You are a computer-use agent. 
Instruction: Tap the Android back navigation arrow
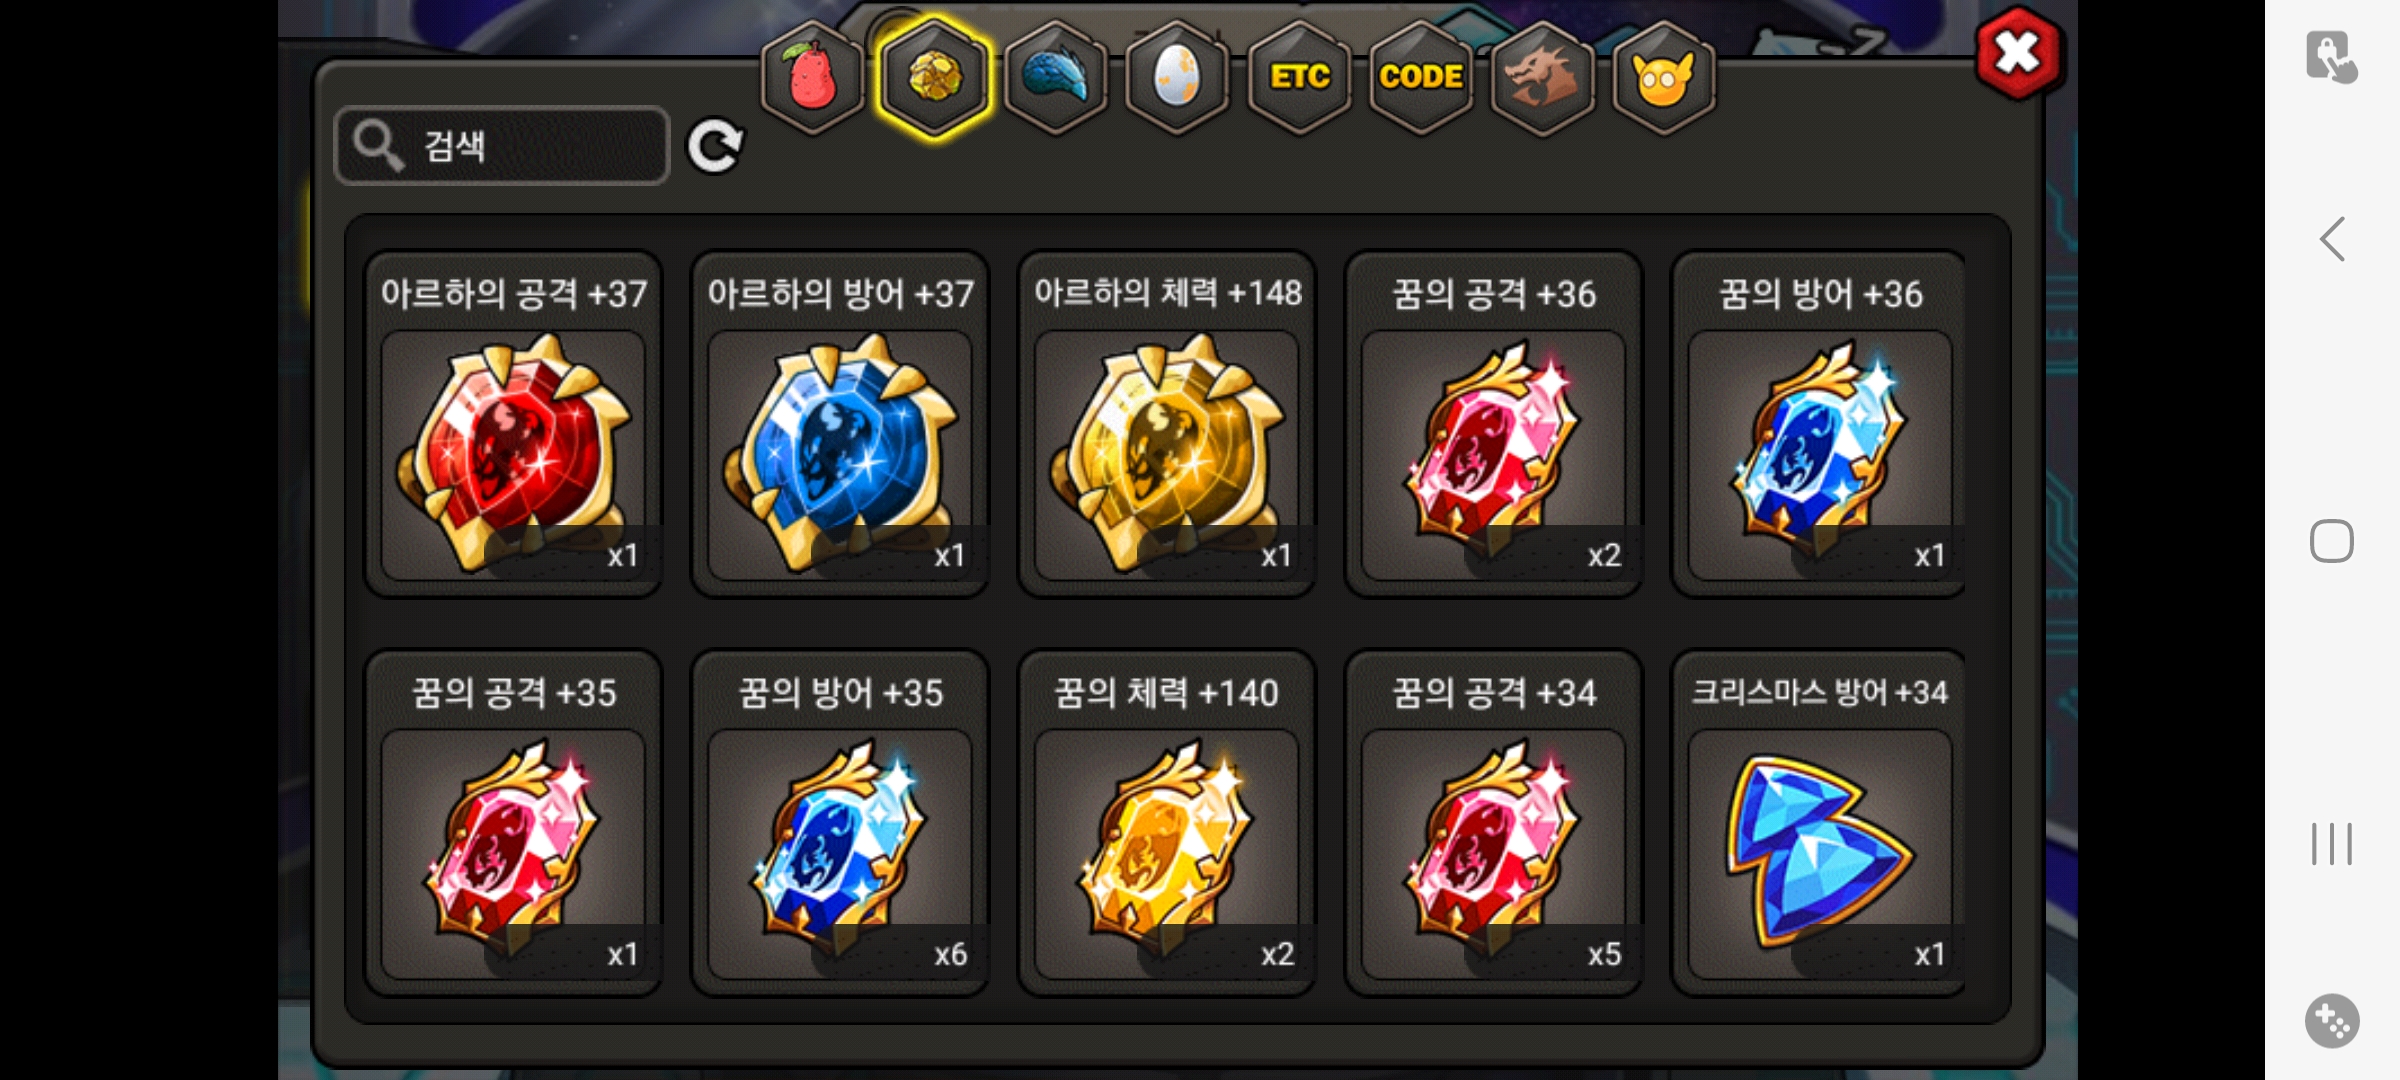2332,240
